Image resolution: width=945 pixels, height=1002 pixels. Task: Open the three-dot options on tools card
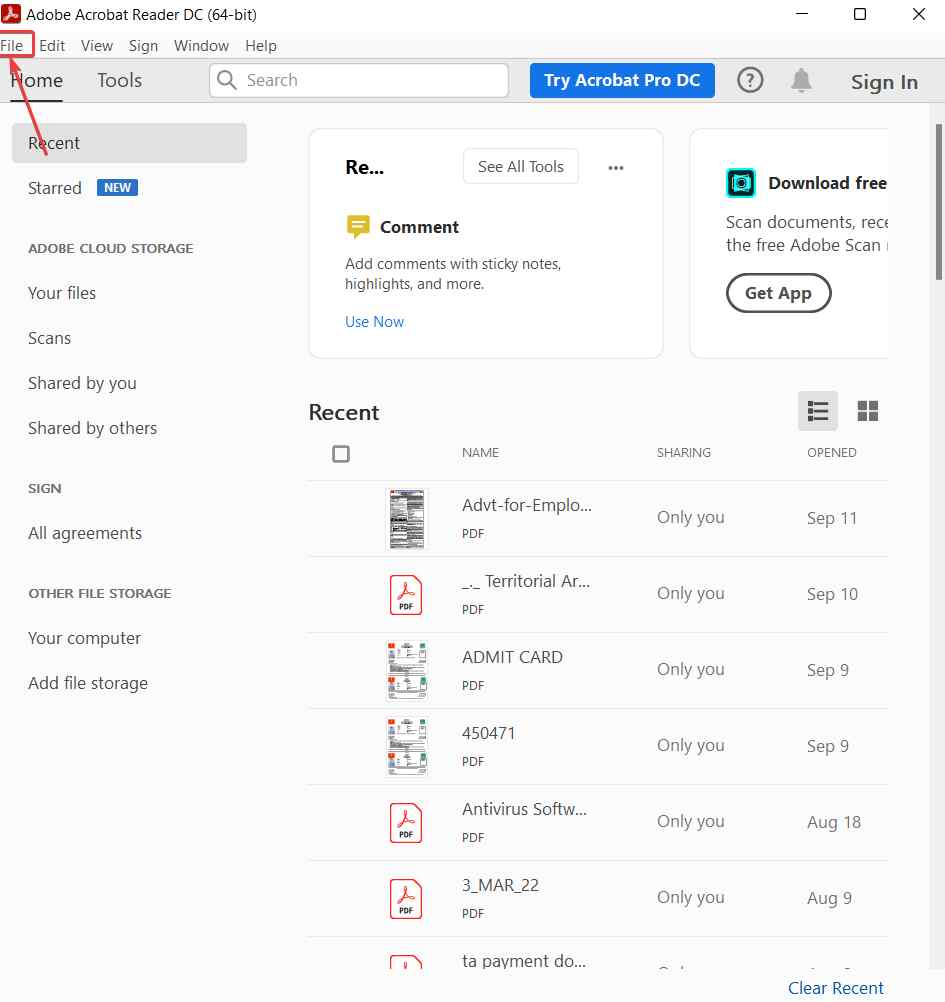[616, 167]
